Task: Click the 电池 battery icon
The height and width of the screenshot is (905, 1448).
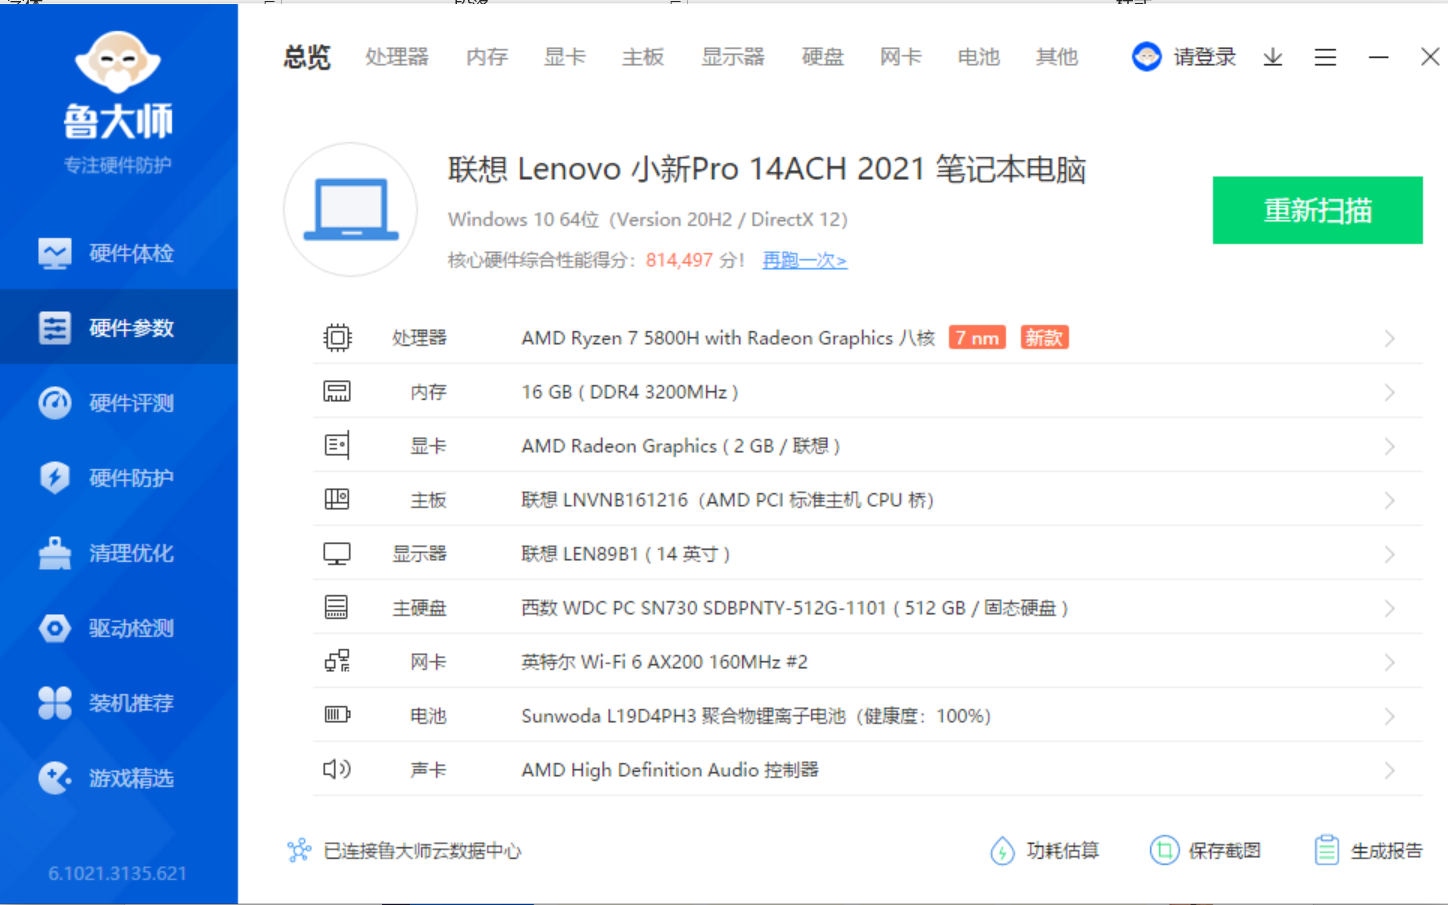Action: pos(337,715)
